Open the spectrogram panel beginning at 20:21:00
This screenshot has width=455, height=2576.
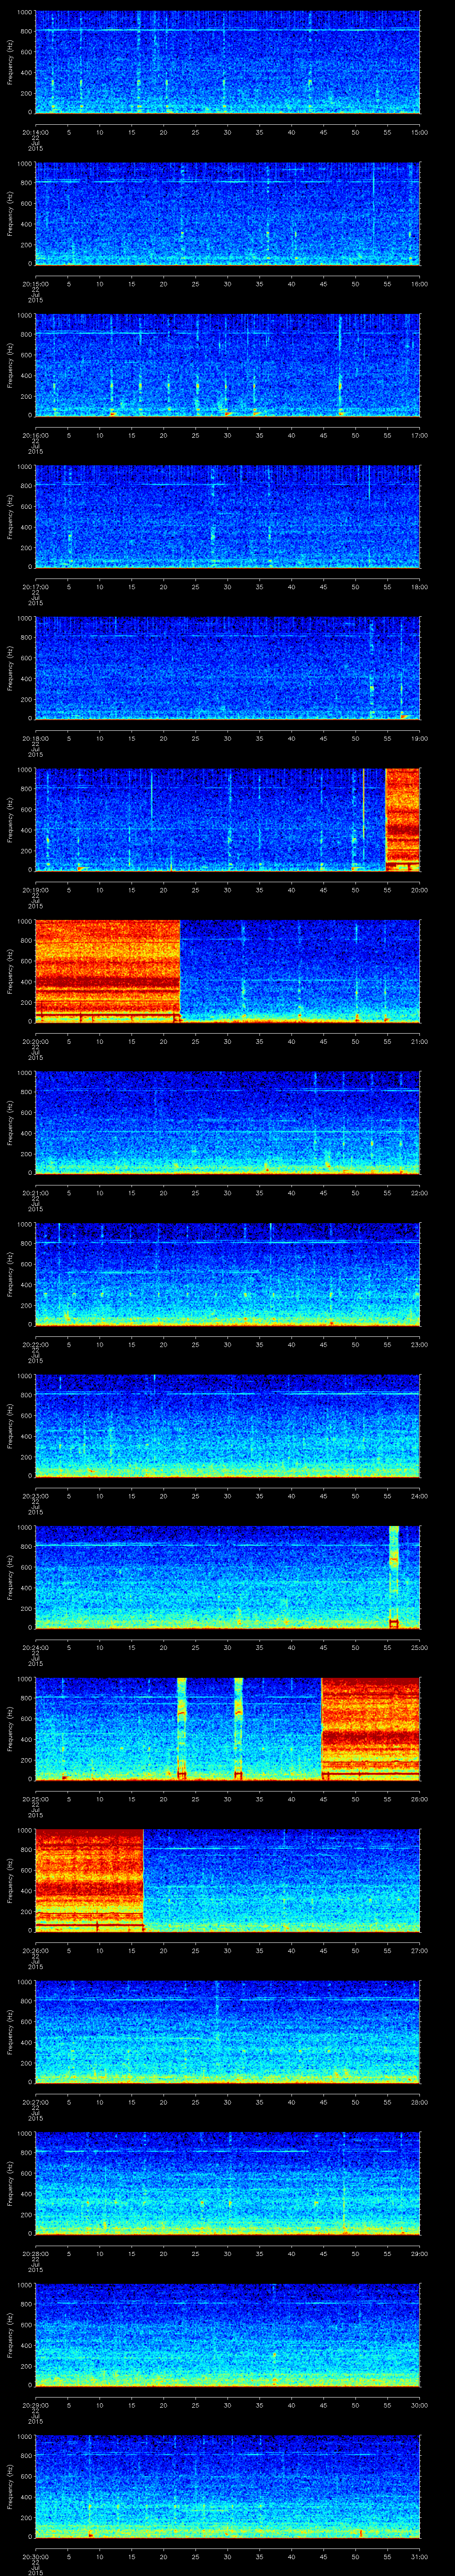point(227,1122)
